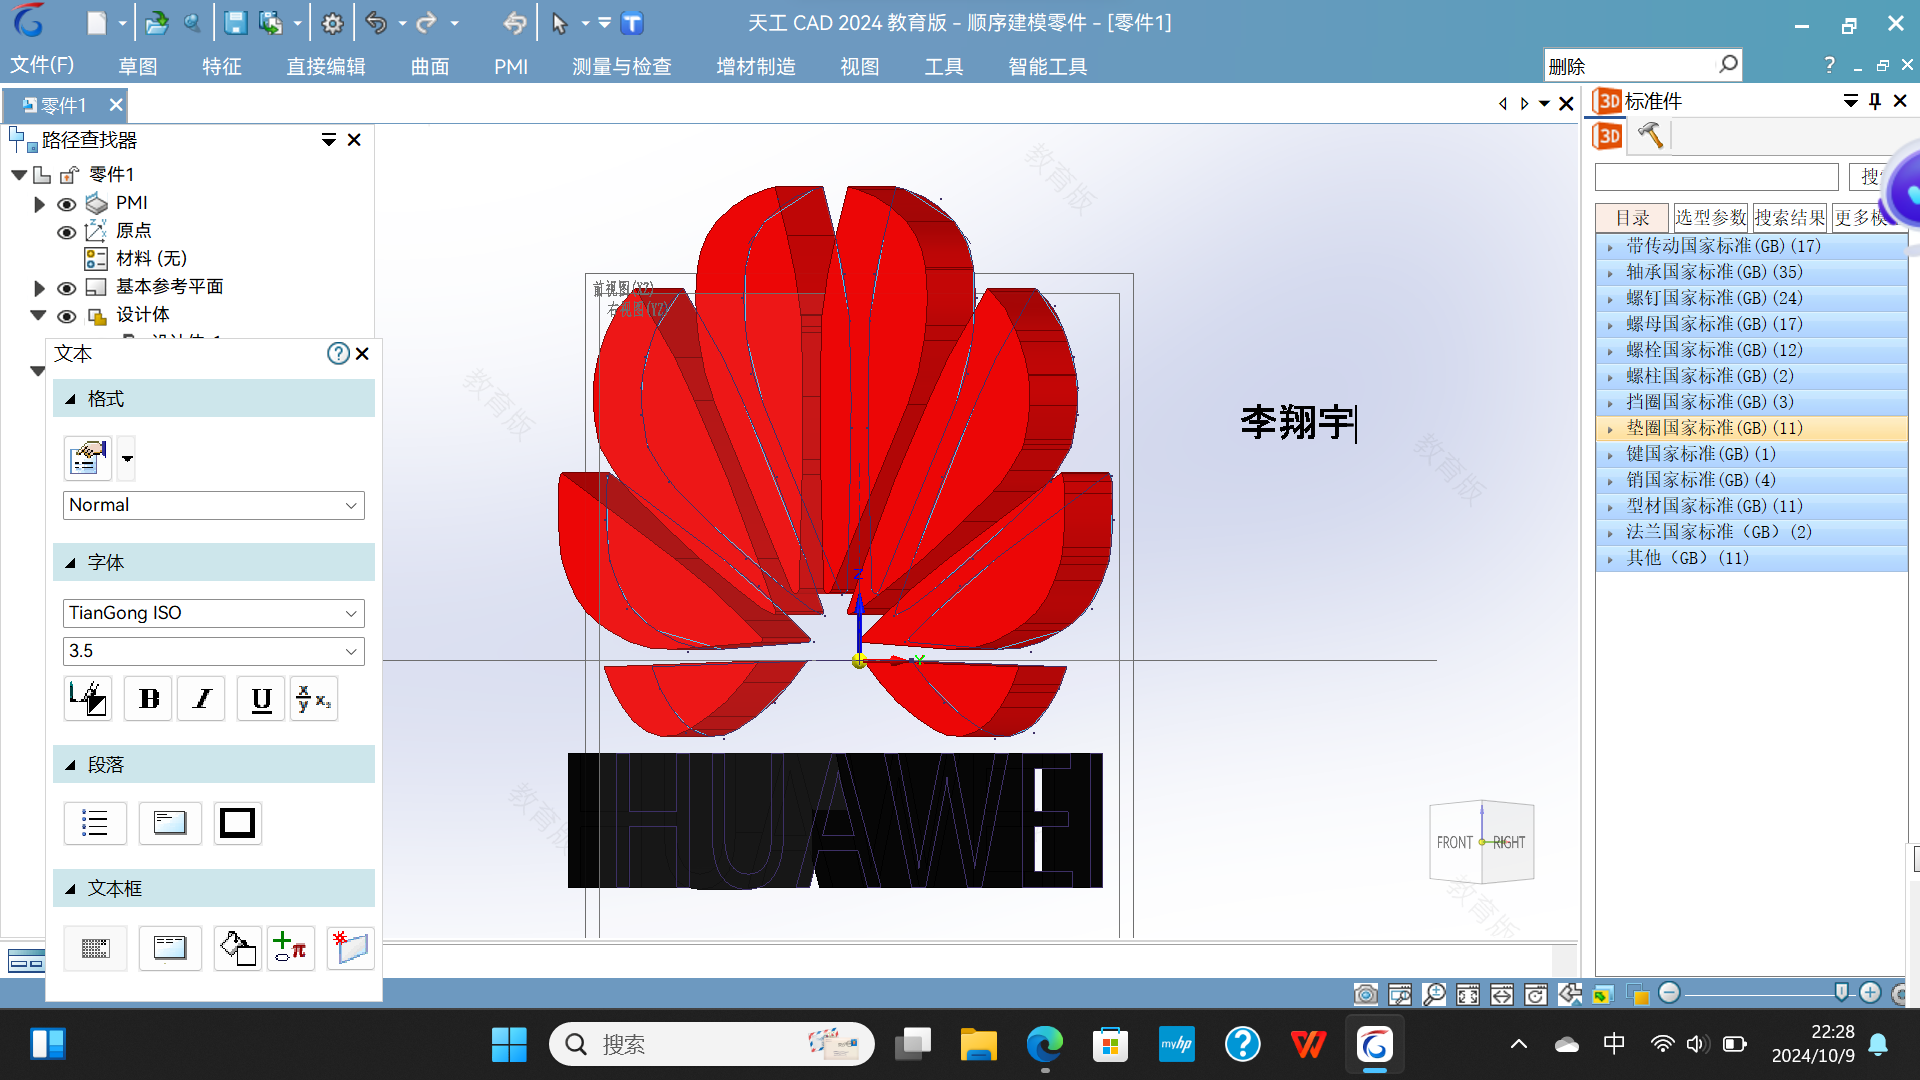Open the 草图 tab
Image resolution: width=1920 pixels, height=1080 pixels.
(x=138, y=66)
